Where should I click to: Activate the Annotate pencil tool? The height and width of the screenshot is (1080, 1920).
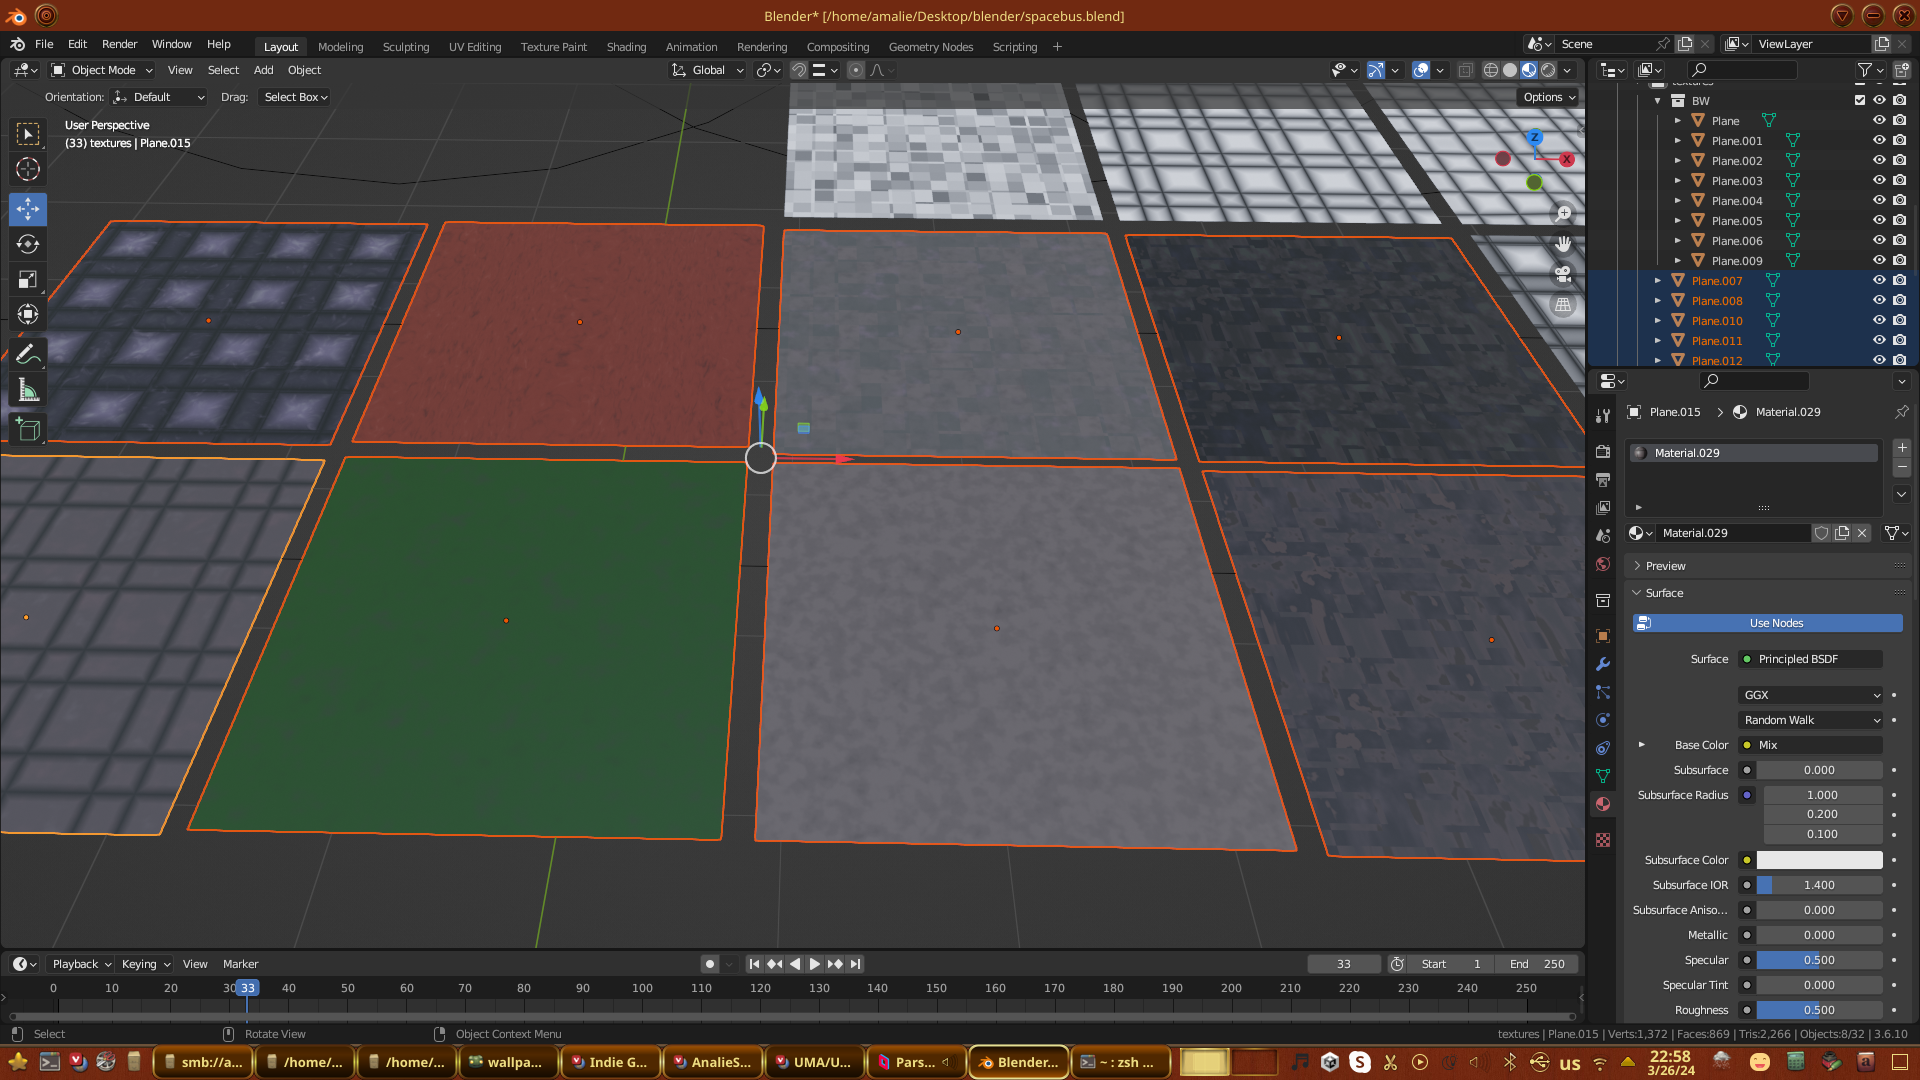28,354
